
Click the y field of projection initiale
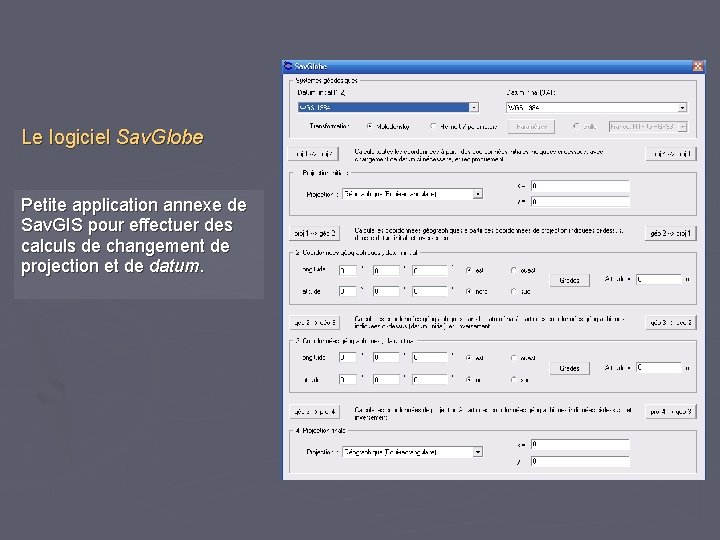click(x=580, y=202)
